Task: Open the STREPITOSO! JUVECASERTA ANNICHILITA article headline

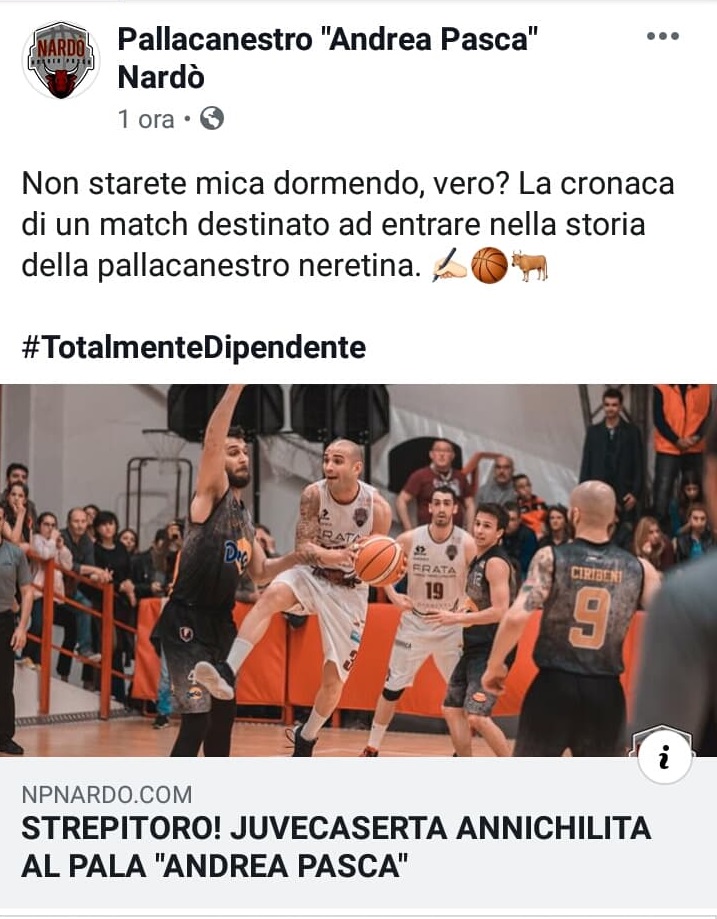Action: [x=336, y=847]
